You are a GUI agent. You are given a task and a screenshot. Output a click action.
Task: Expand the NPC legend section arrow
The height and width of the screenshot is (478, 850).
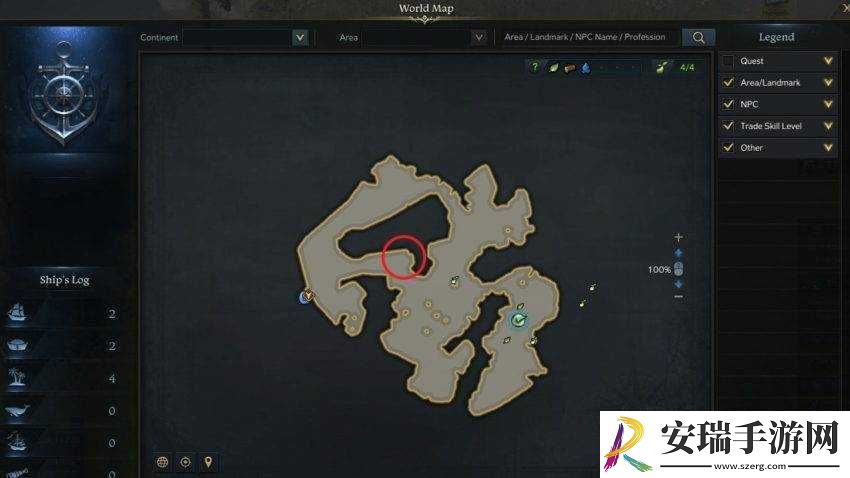828,104
